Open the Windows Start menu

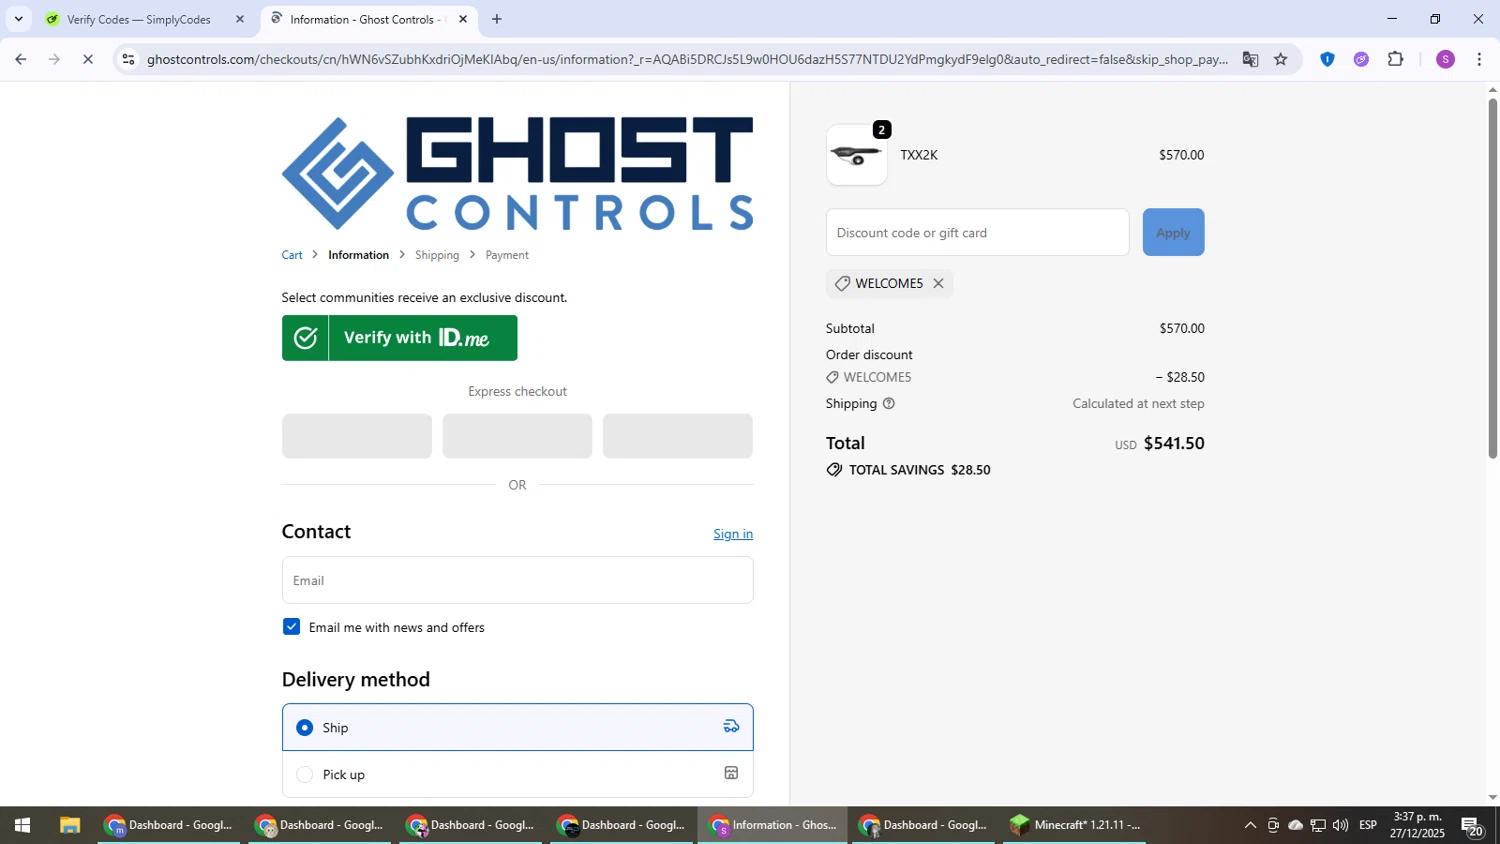[21, 825]
